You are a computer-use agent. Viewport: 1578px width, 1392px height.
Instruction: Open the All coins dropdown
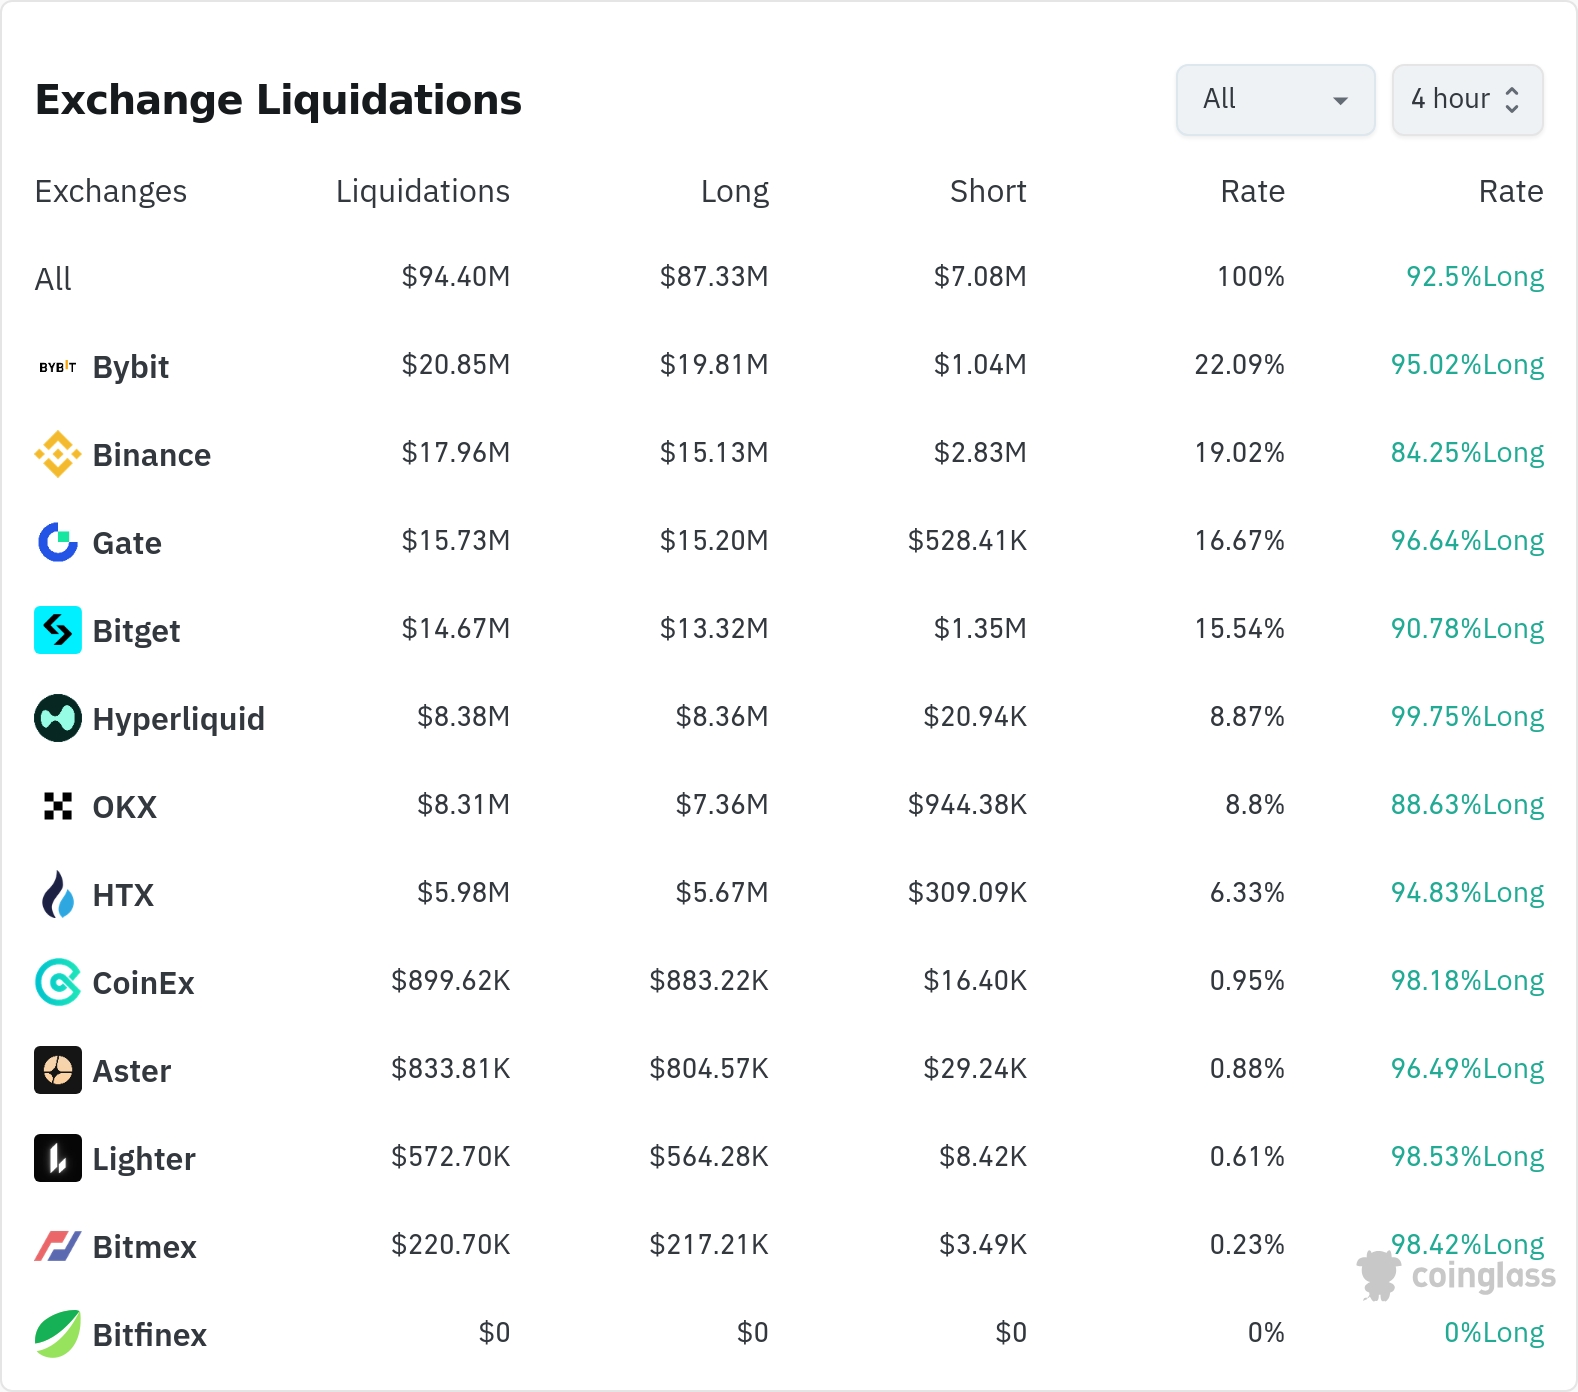click(1275, 100)
